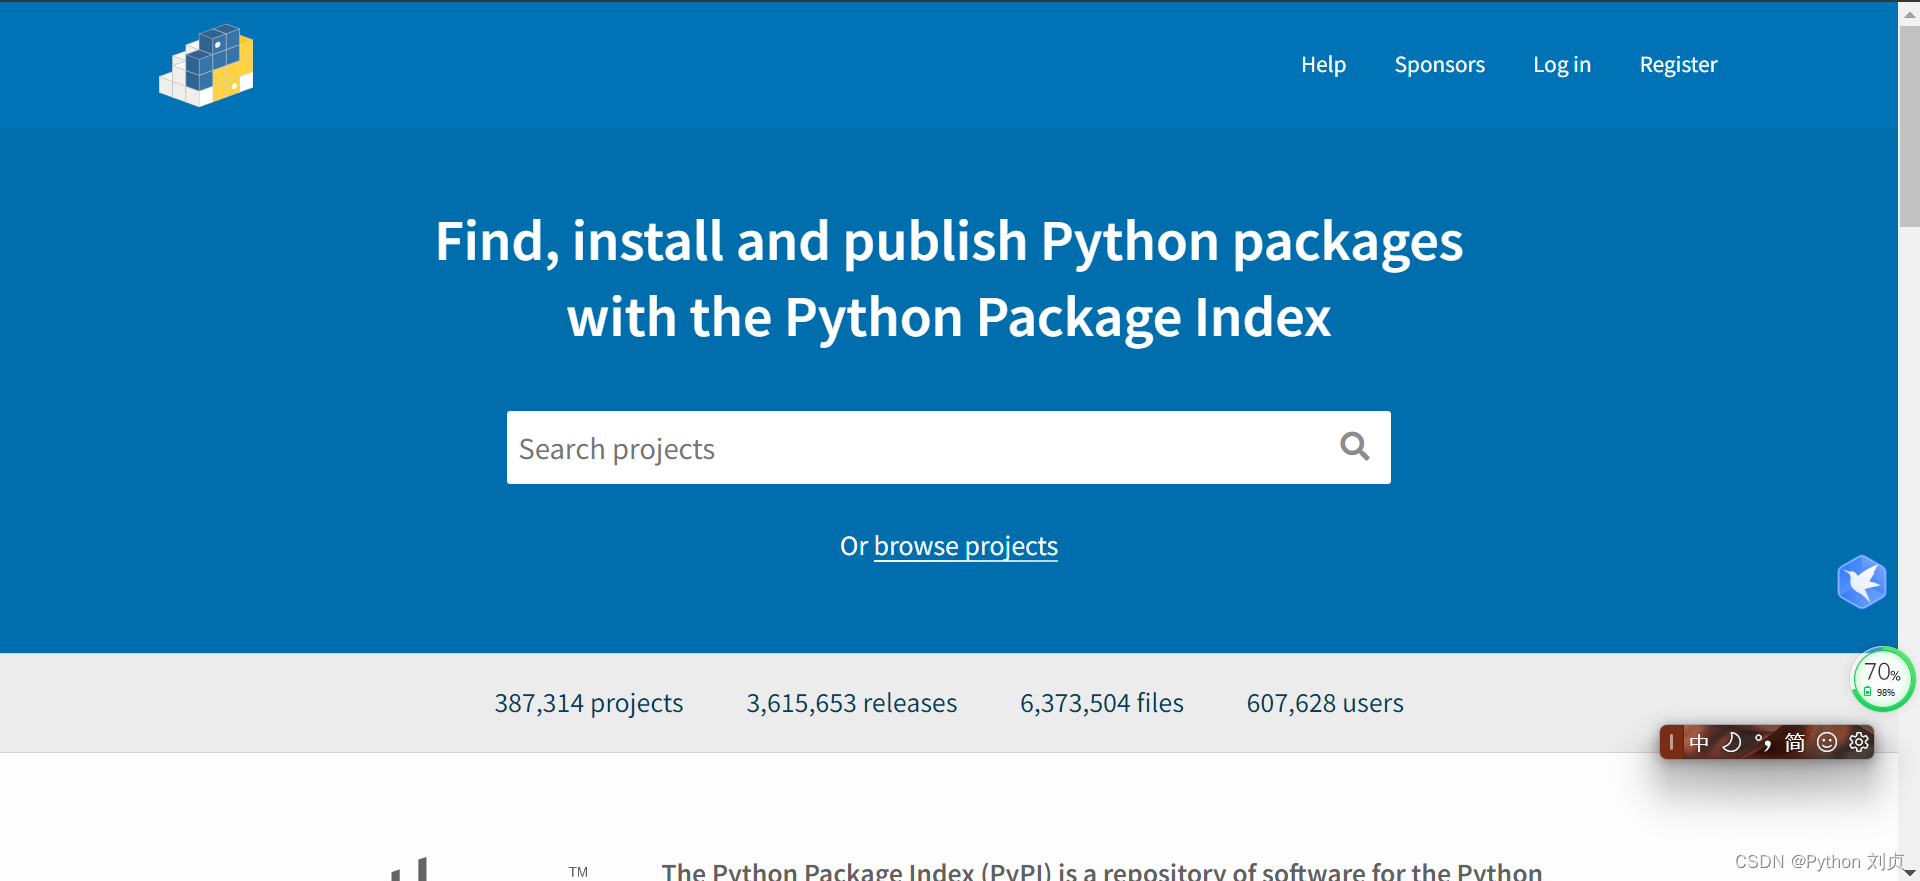
Task: Follow the browse projects link
Action: (x=966, y=546)
